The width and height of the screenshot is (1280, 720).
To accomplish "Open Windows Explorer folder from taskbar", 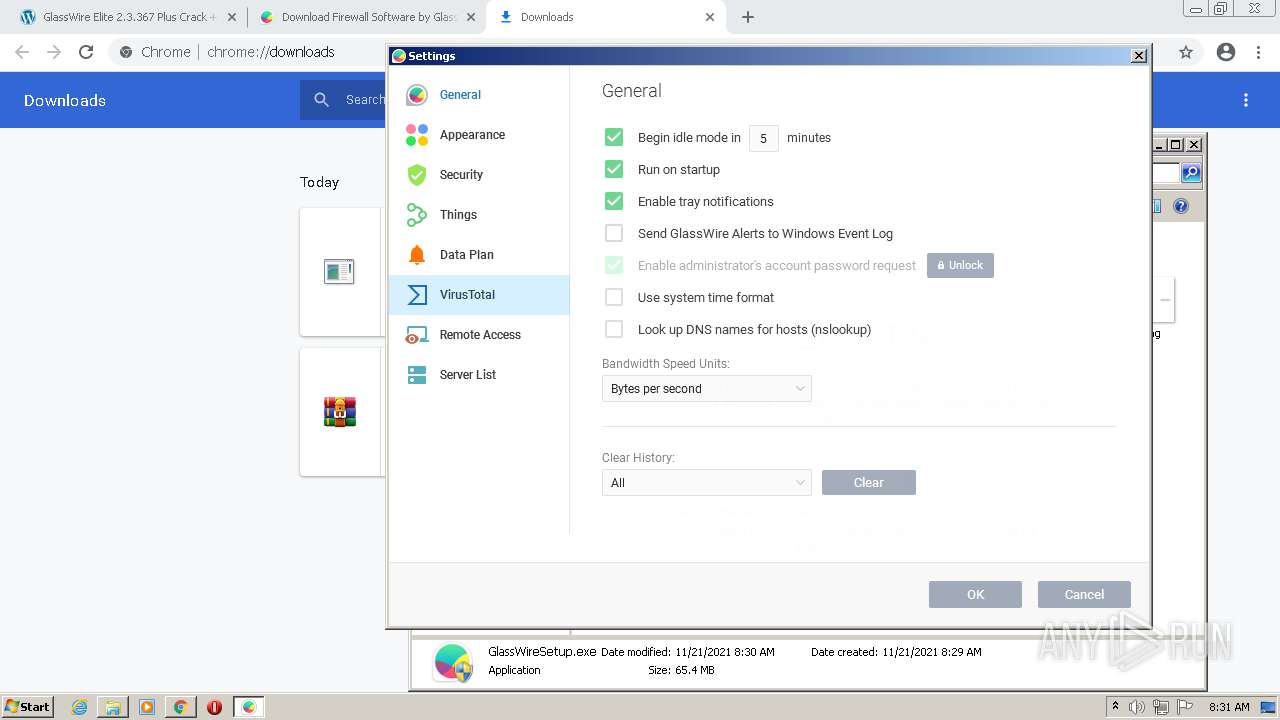I will coord(113,707).
